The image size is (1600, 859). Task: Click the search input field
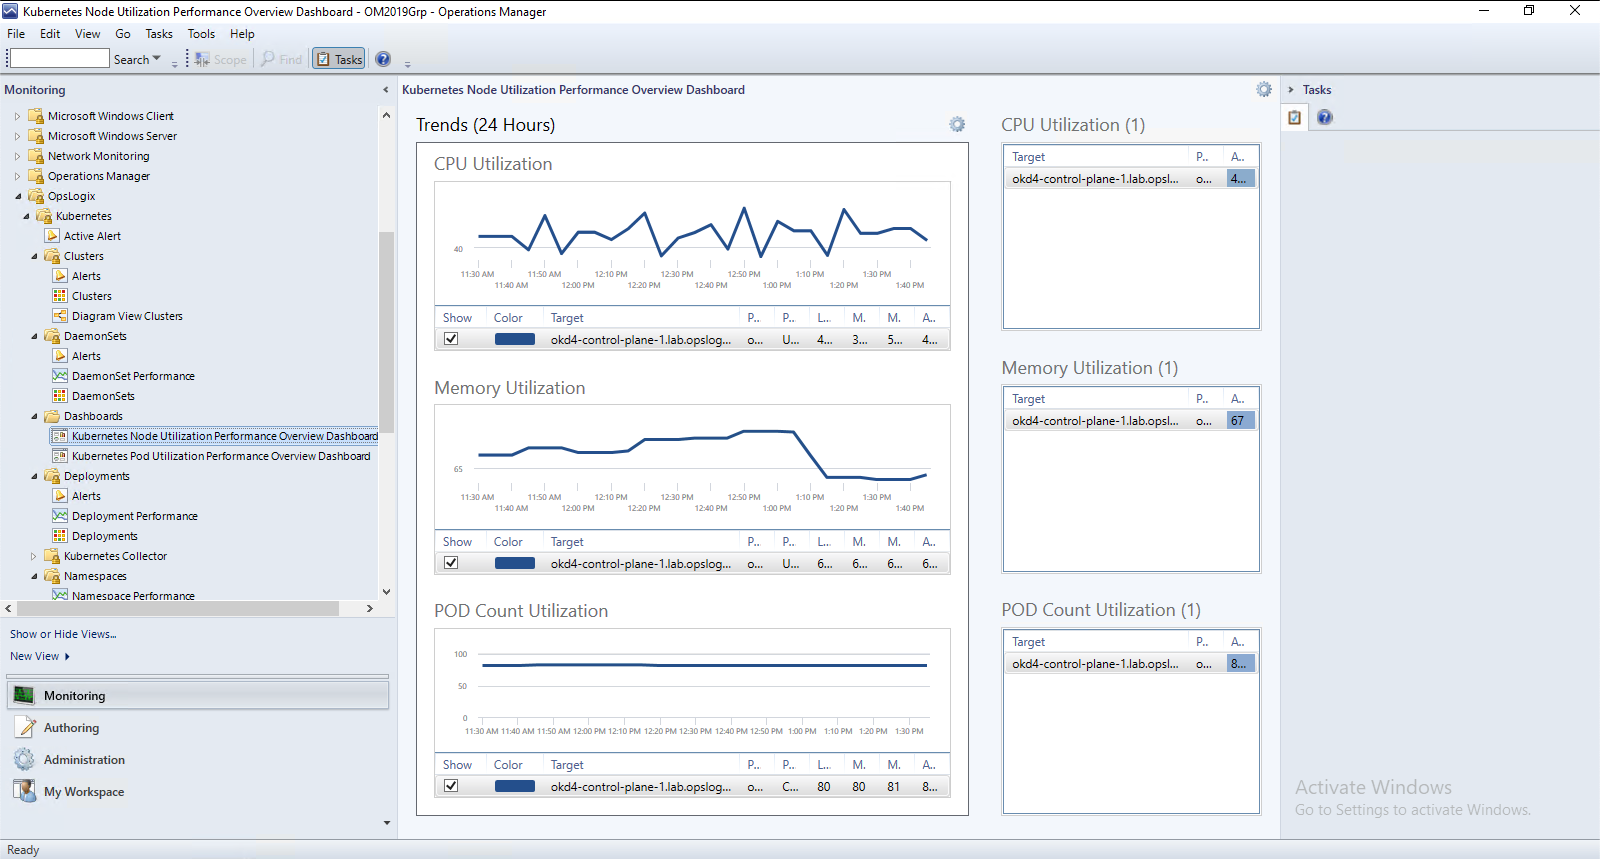coord(59,59)
